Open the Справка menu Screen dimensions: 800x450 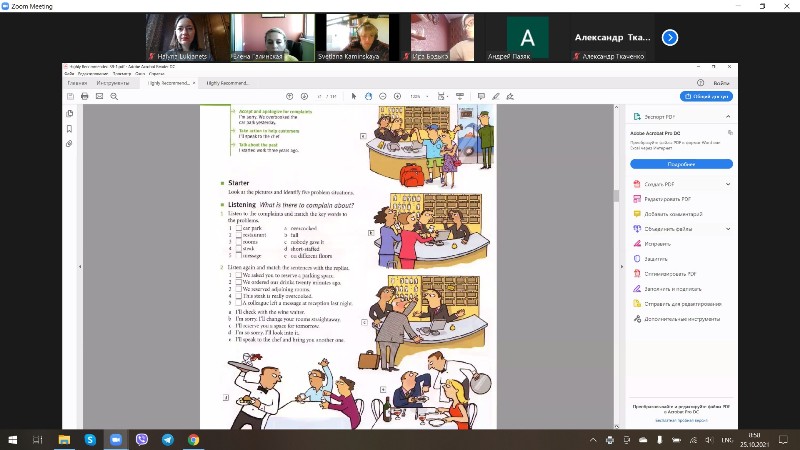pyautogui.click(x=157, y=74)
